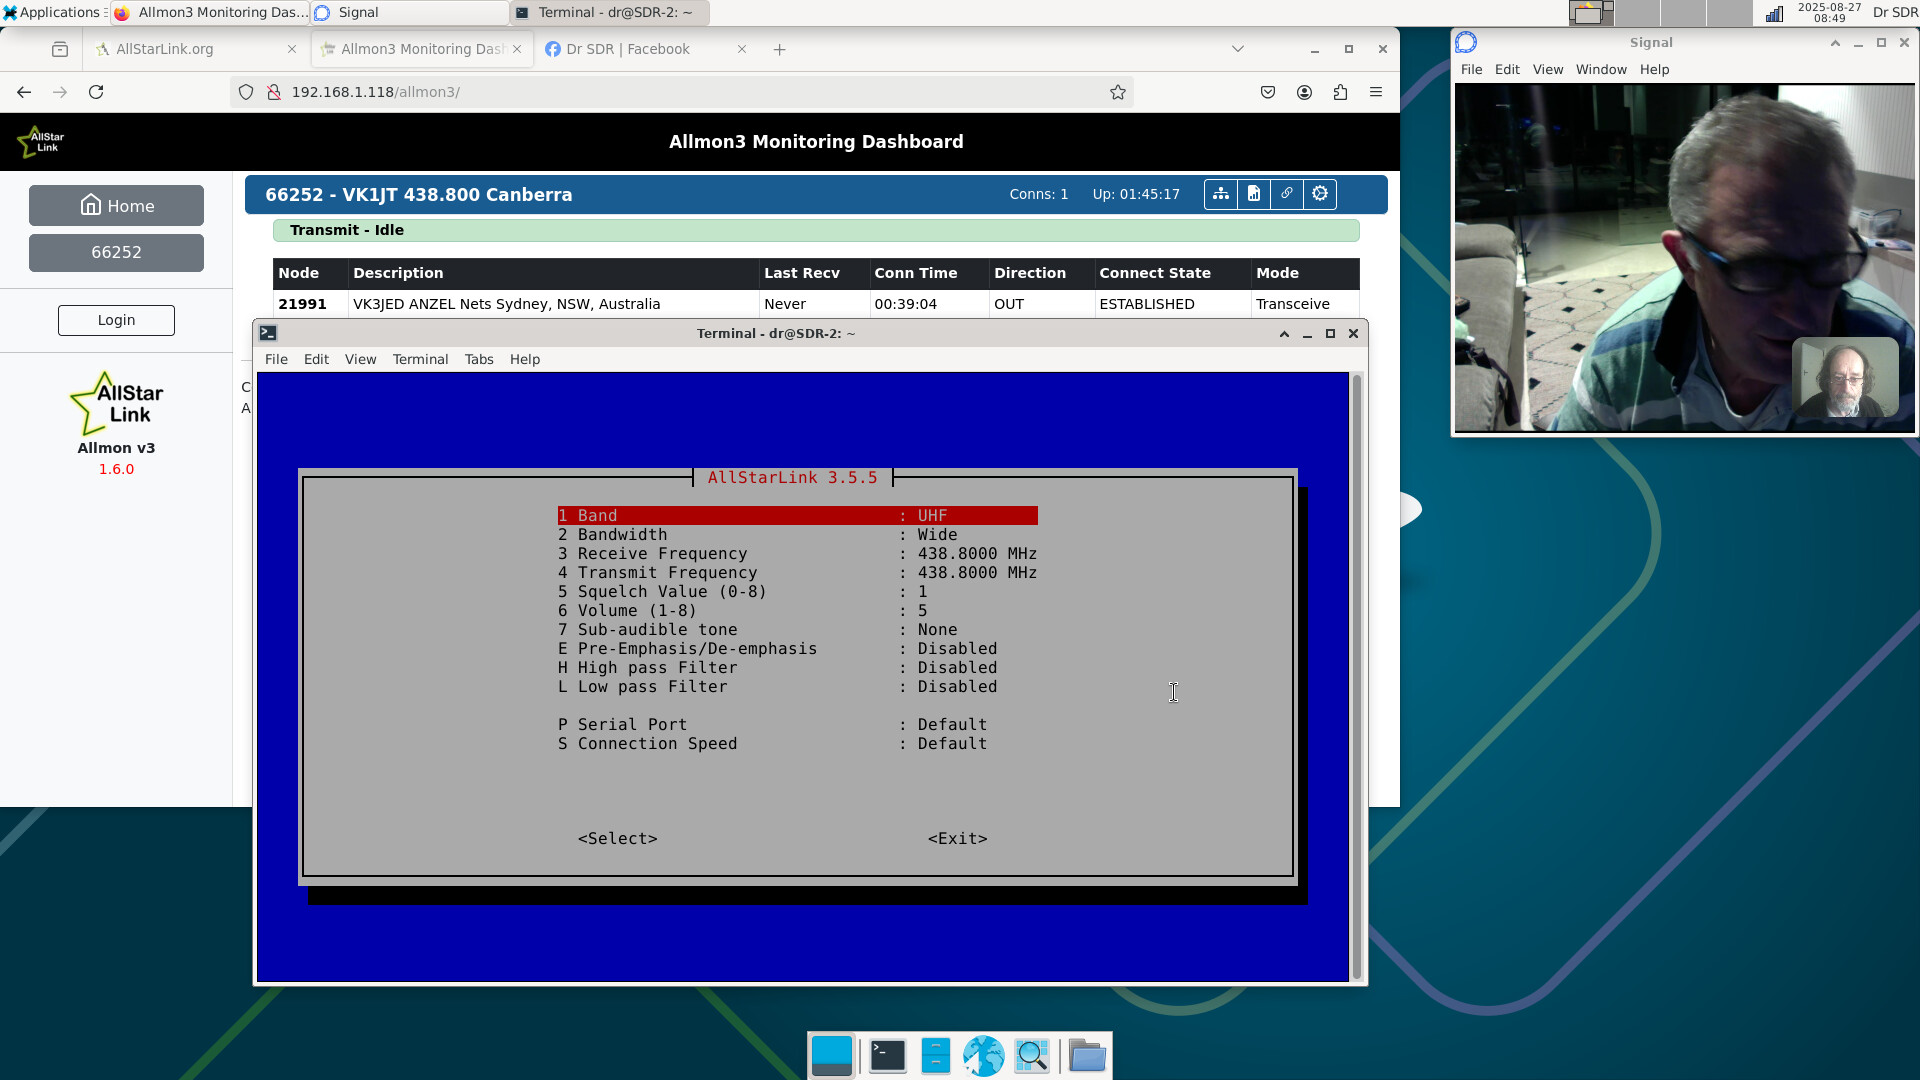Close the AllStarLink.org tab

292,49
